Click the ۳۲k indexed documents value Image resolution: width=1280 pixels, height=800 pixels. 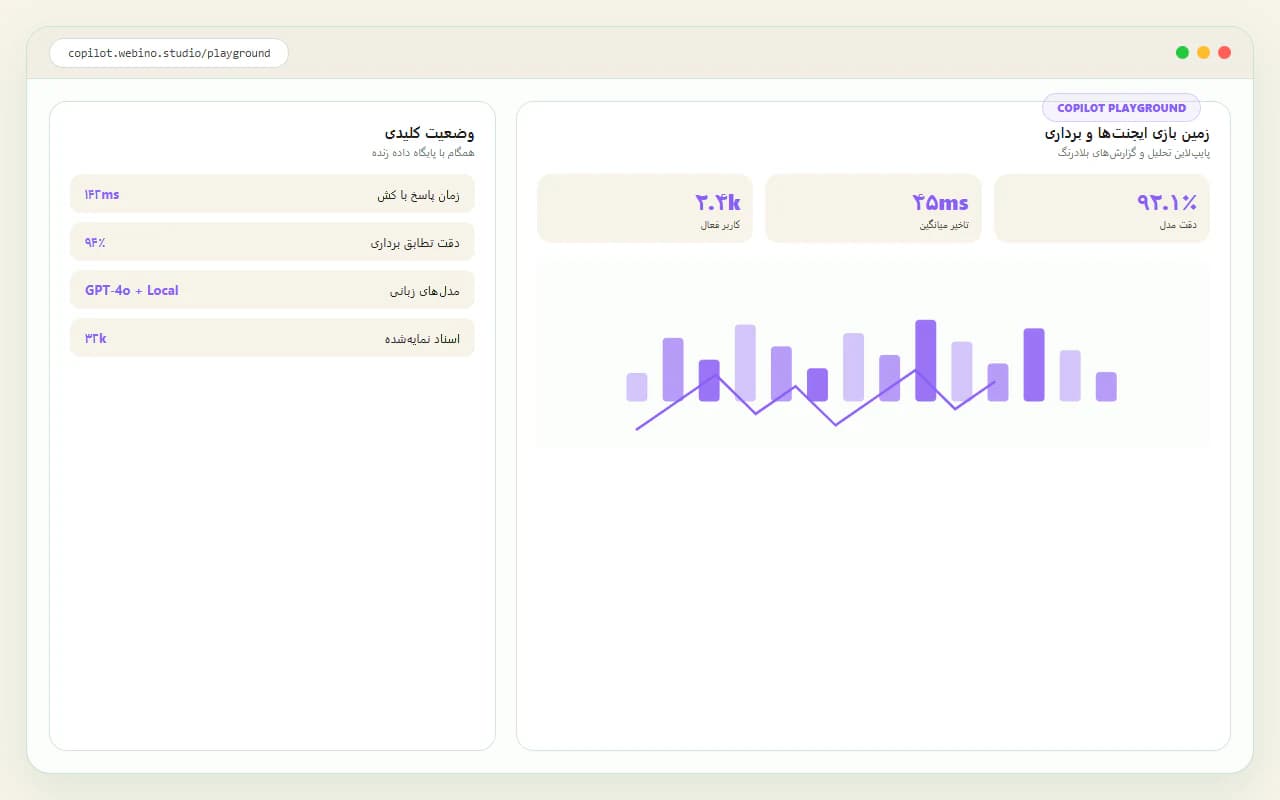96,339
